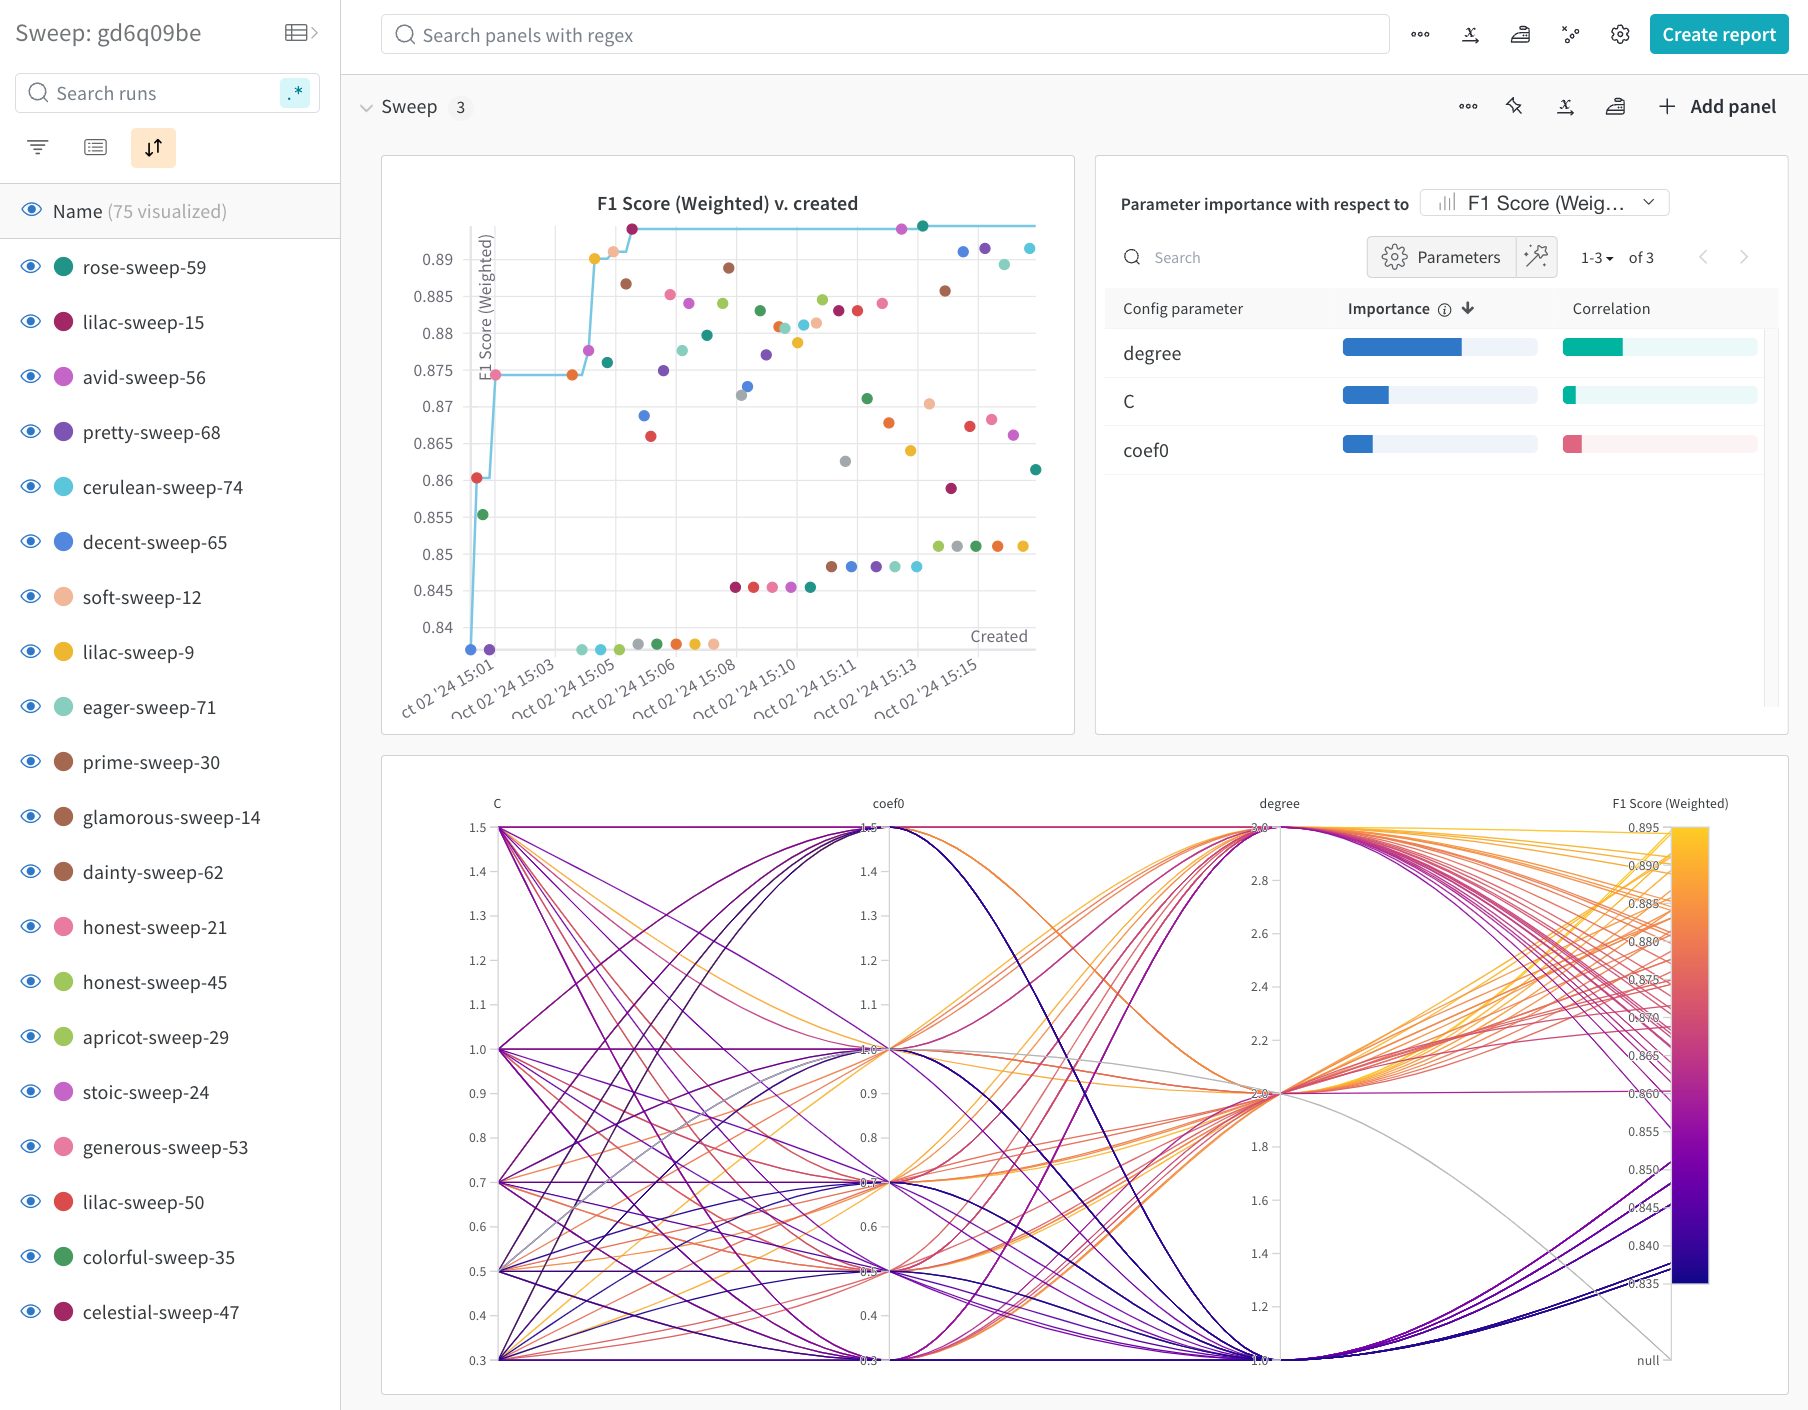Click the Search panels with regex field
This screenshot has width=1808, height=1410.
pyautogui.click(x=885, y=35)
